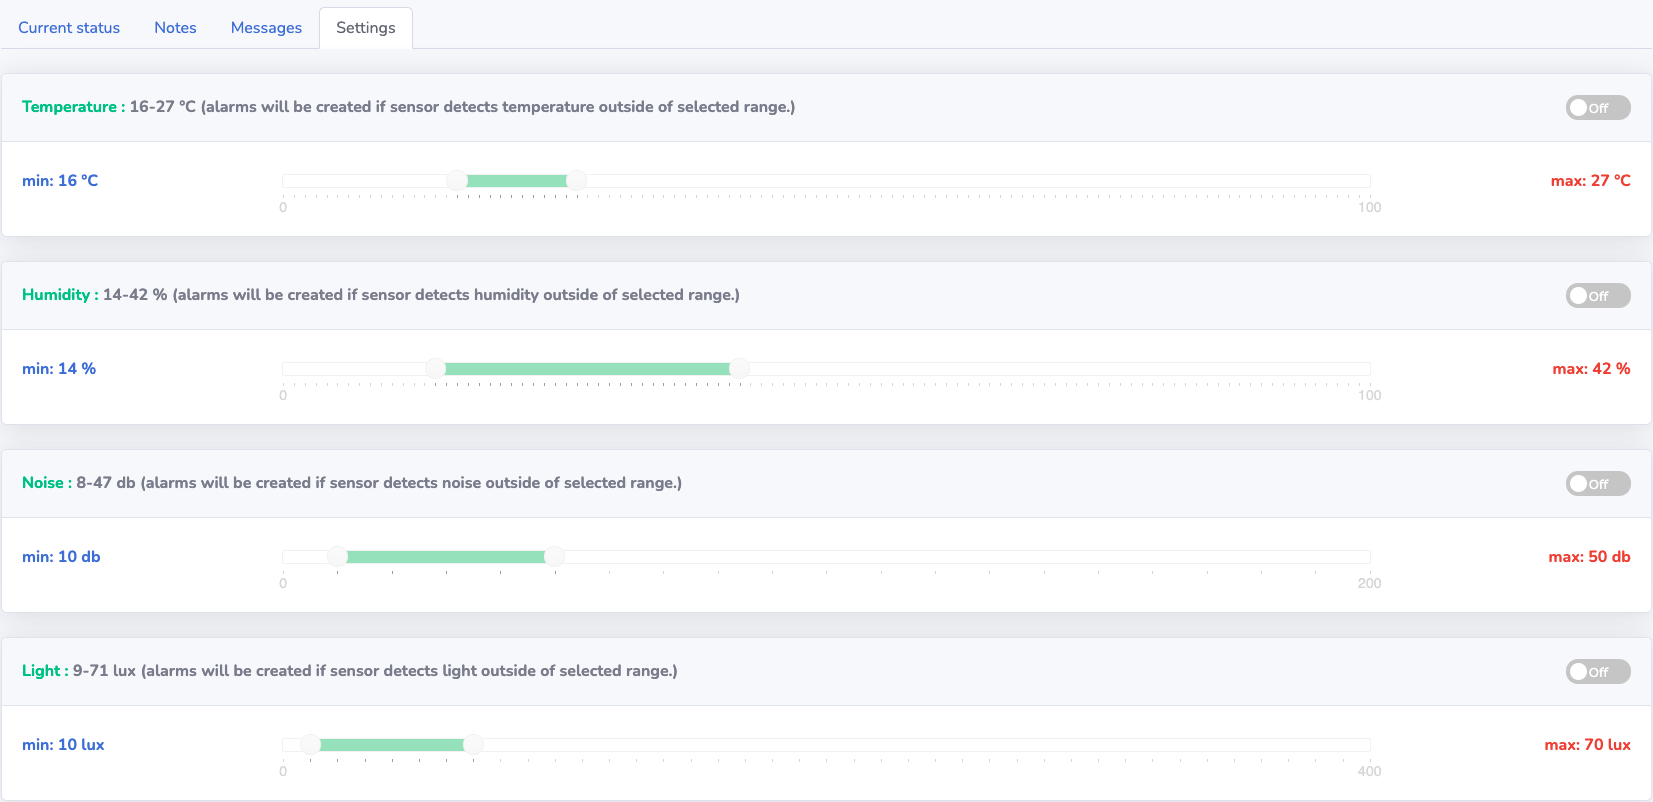Click the green Humidity range bar
The width and height of the screenshot is (1653, 802).
(x=587, y=369)
